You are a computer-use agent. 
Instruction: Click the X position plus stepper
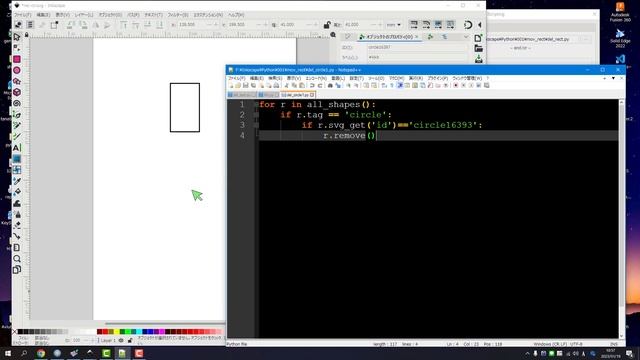tap(216, 25)
